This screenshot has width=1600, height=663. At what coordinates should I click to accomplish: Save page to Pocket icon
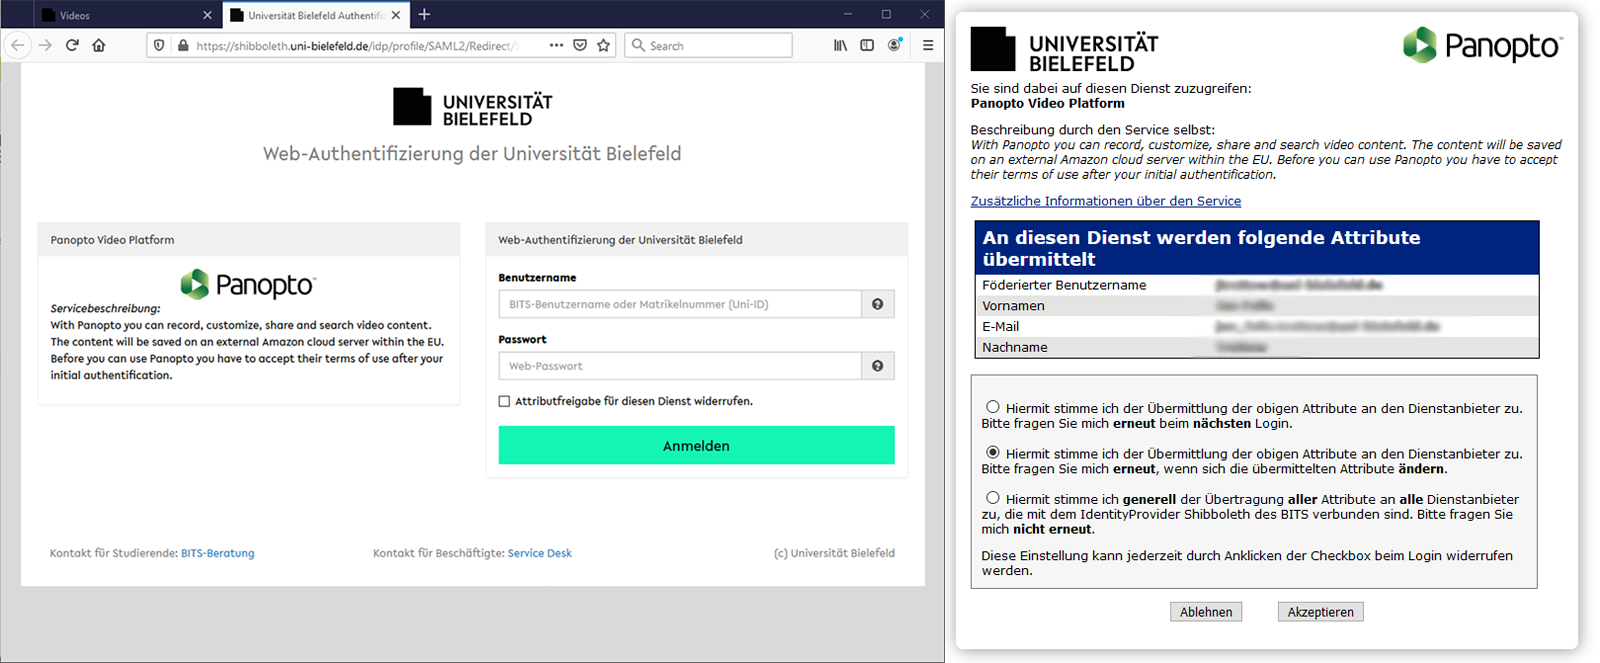[x=580, y=45]
